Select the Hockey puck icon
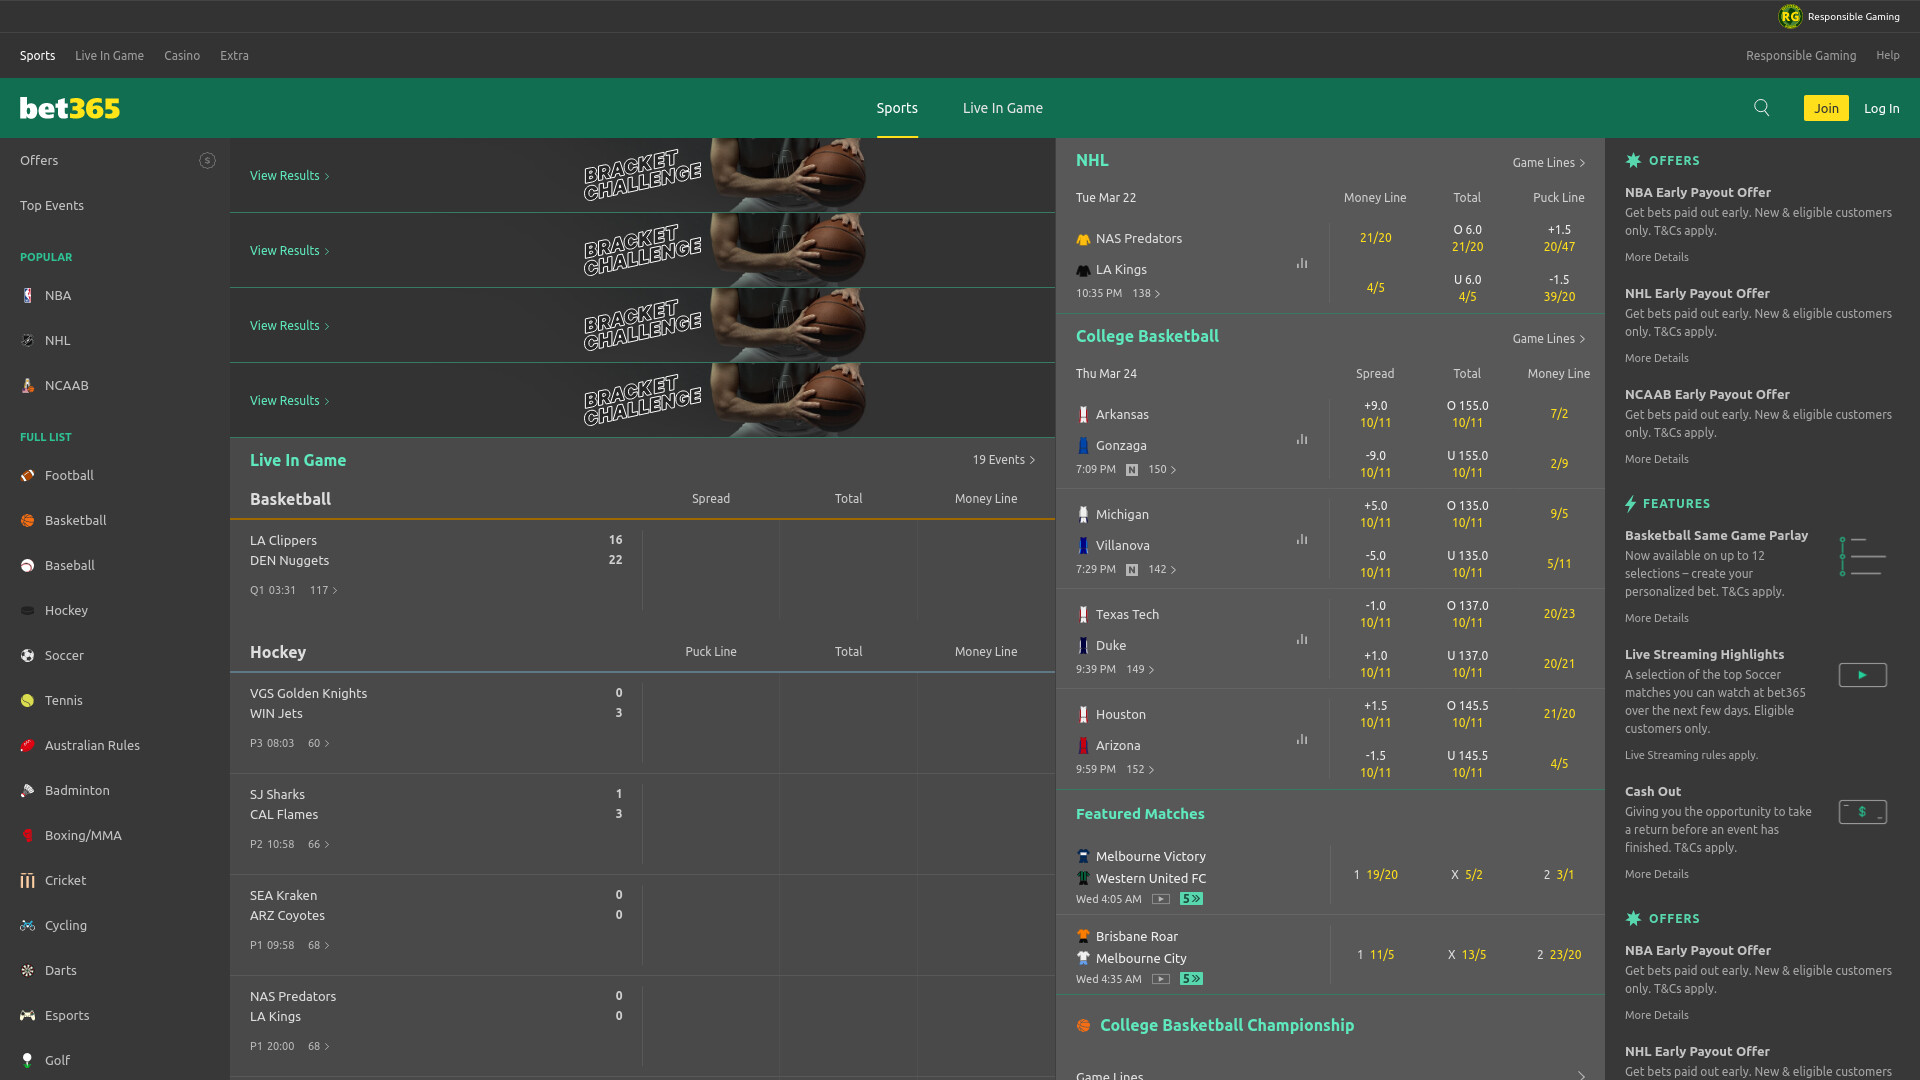Image resolution: width=1920 pixels, height=1080 pixels. click(x=28, y=610)
